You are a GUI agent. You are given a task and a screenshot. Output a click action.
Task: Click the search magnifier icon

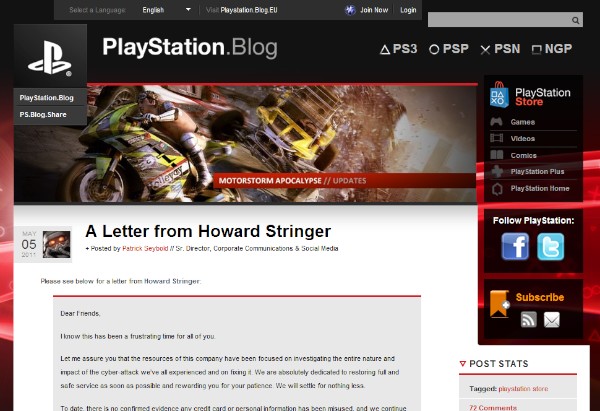[575, 20]
